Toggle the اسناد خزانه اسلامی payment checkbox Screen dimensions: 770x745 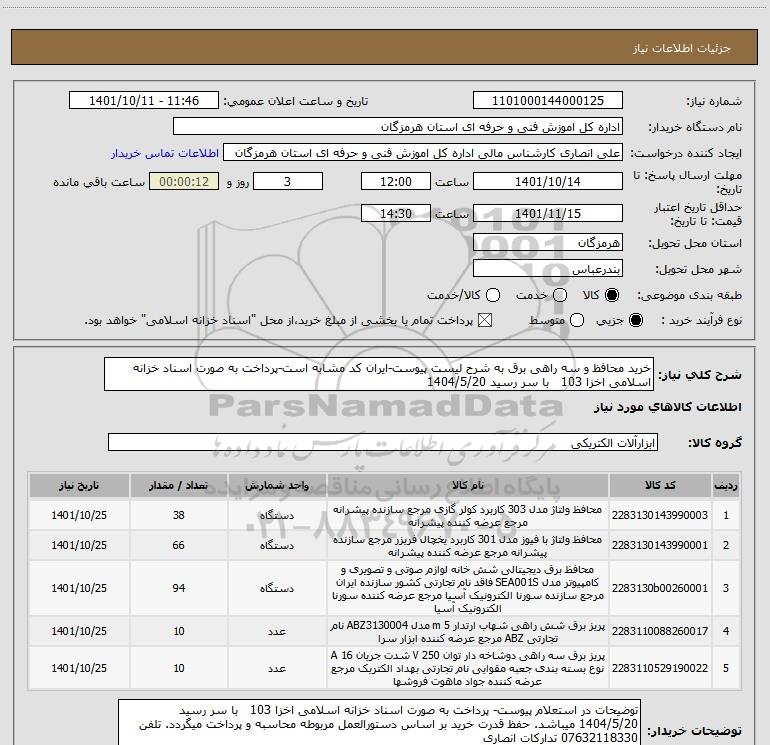(x=485, y=320)
